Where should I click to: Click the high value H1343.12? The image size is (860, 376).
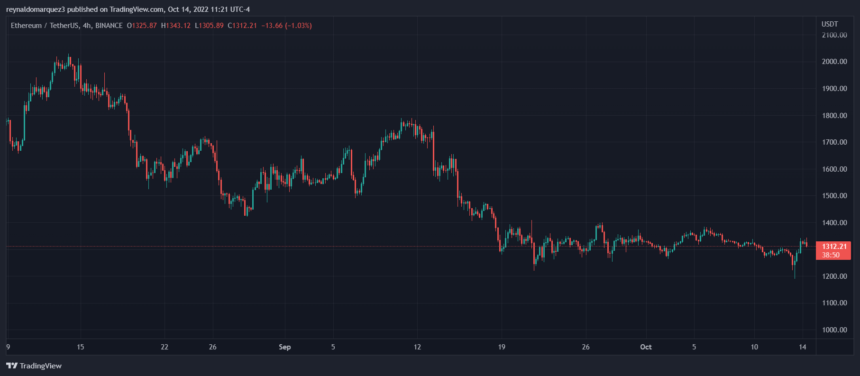(176, 25)
